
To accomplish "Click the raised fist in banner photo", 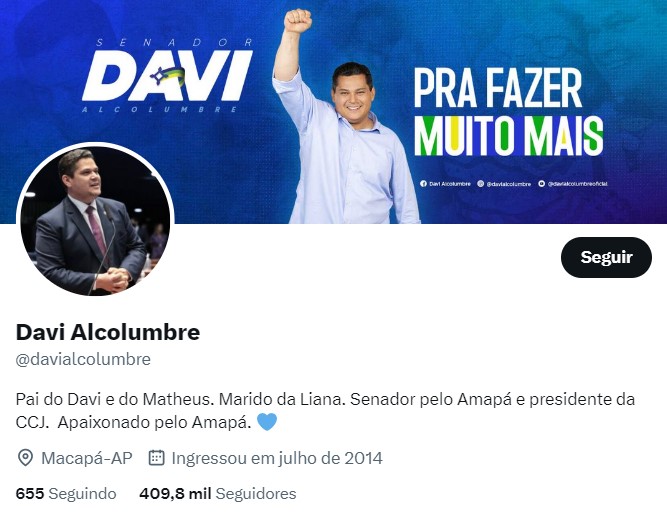I will tap(297, 20).
